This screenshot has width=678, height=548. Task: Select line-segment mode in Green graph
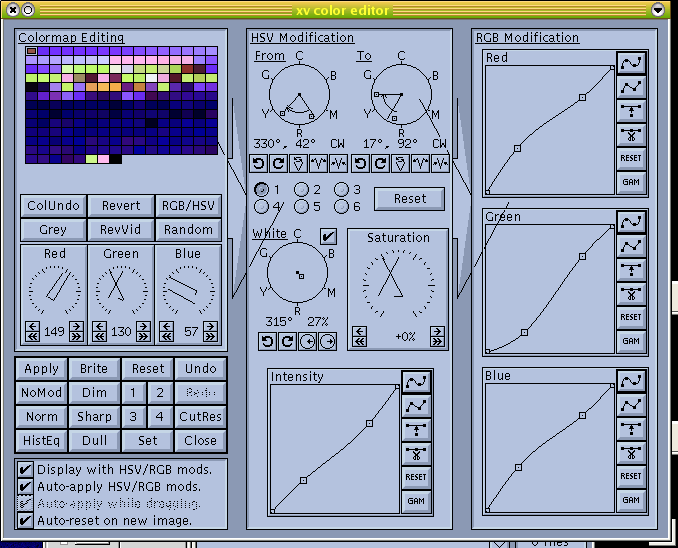631,246
